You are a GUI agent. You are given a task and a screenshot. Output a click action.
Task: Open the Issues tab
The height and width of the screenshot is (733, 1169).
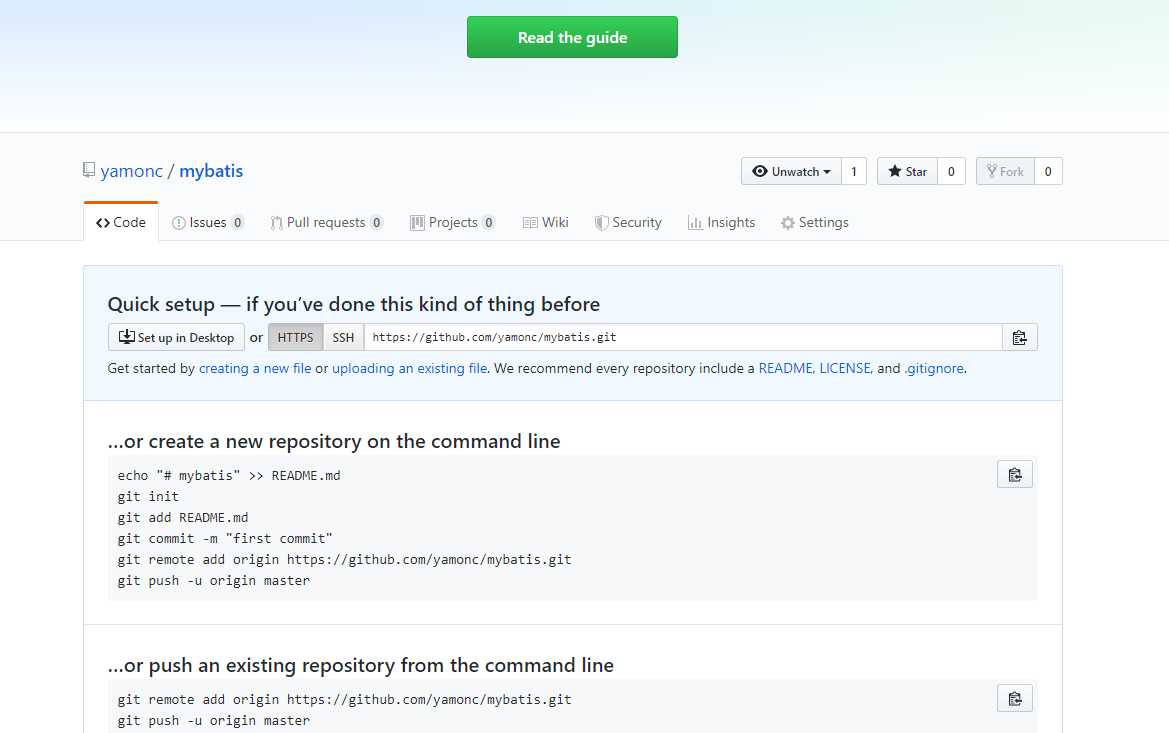click(x=208, y=223)
